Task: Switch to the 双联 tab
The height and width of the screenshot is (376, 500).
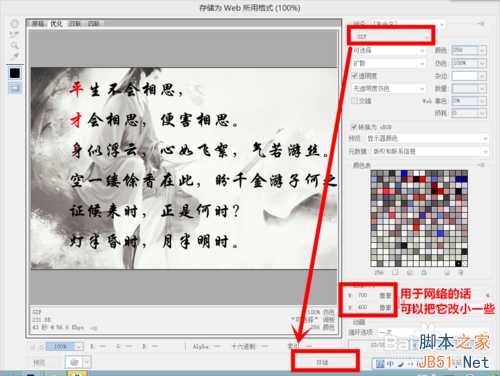Action: (75, 24)
